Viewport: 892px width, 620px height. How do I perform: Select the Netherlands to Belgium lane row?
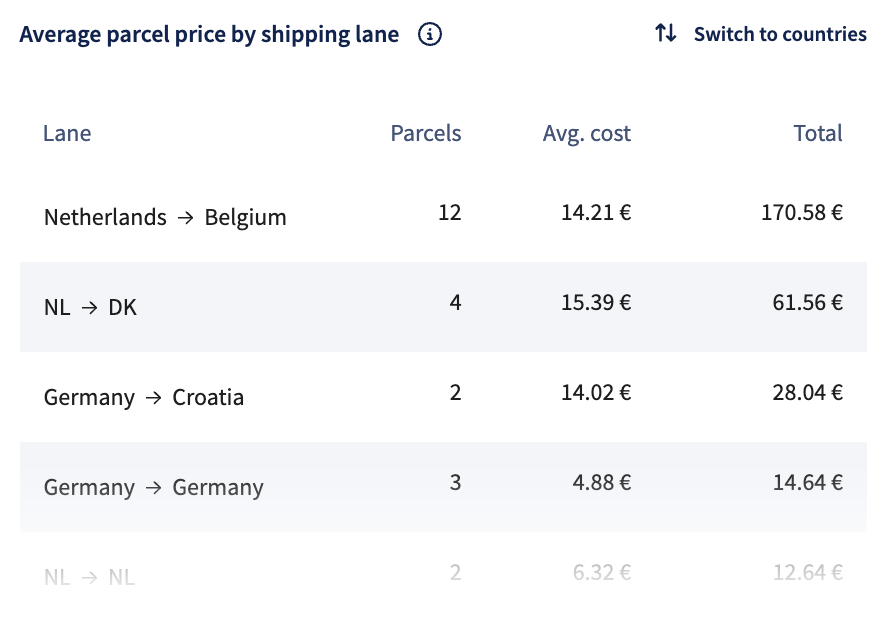[x=443, y=217]
